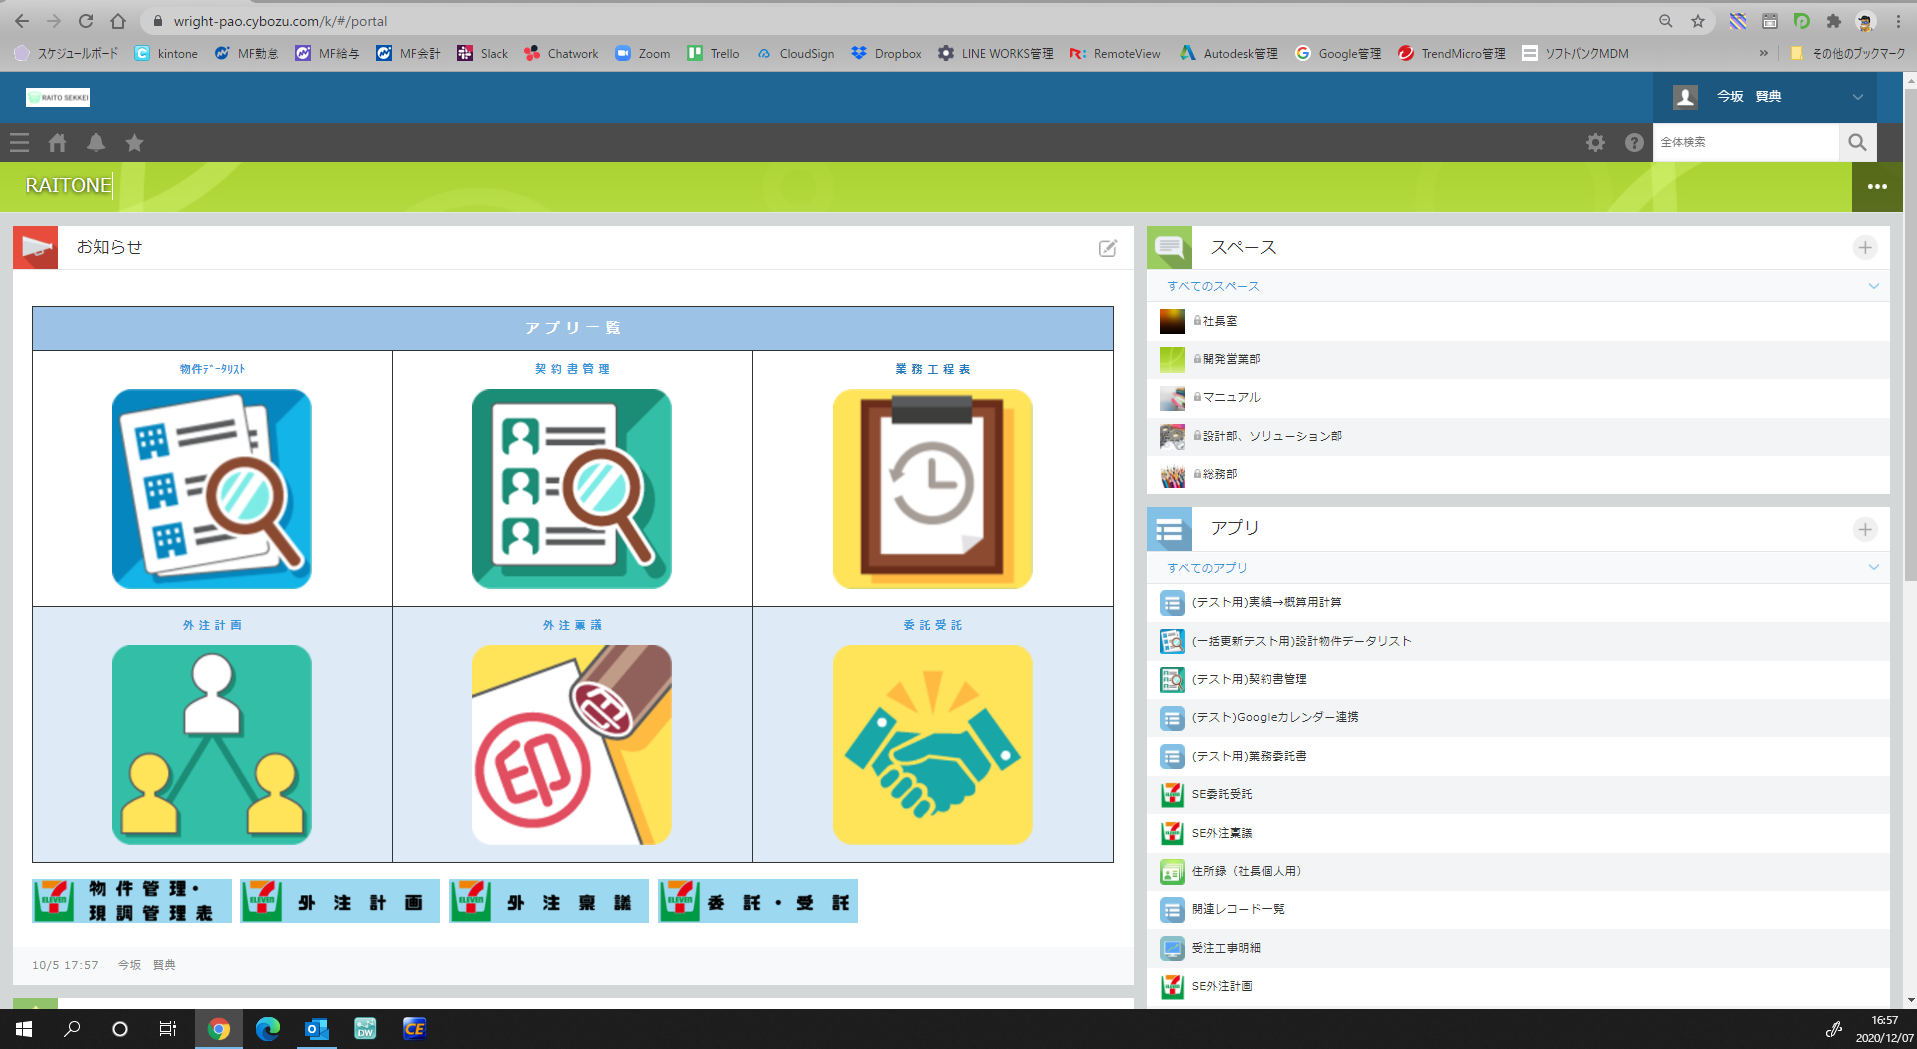Open Microsoft Edge from the taskbar
This screenshot has width=1917, height=1049.
tap(267, 1028)
